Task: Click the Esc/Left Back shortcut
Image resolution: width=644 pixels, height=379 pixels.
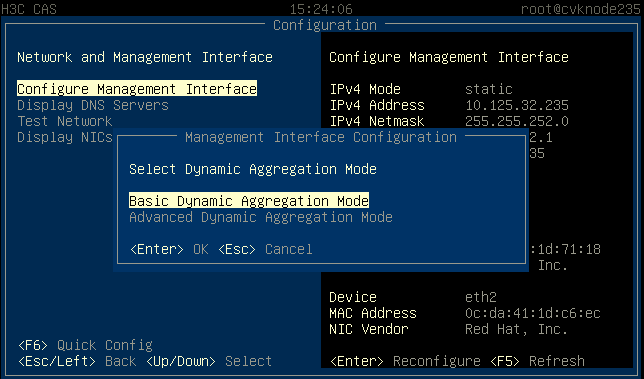Action: pyautogui.click(x=77, y=361)
